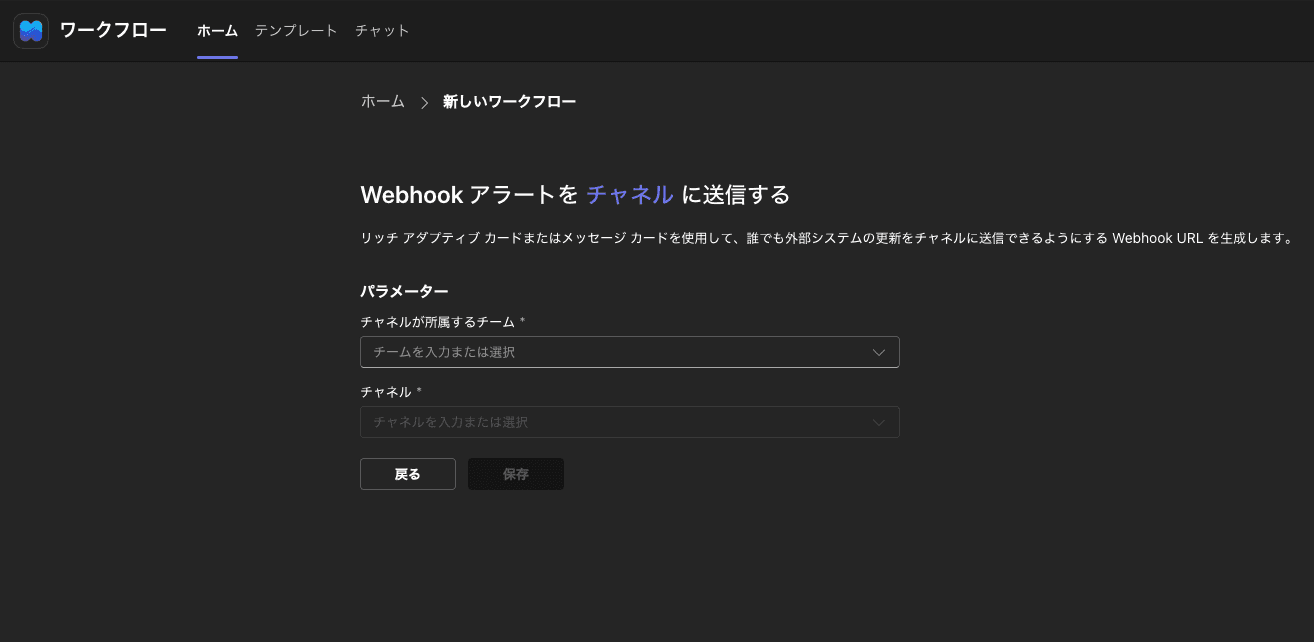Screen dimensions: 1314x642
Task: Click the 新しいワークフロー breadcrumb text
Action: coord(509,102)
